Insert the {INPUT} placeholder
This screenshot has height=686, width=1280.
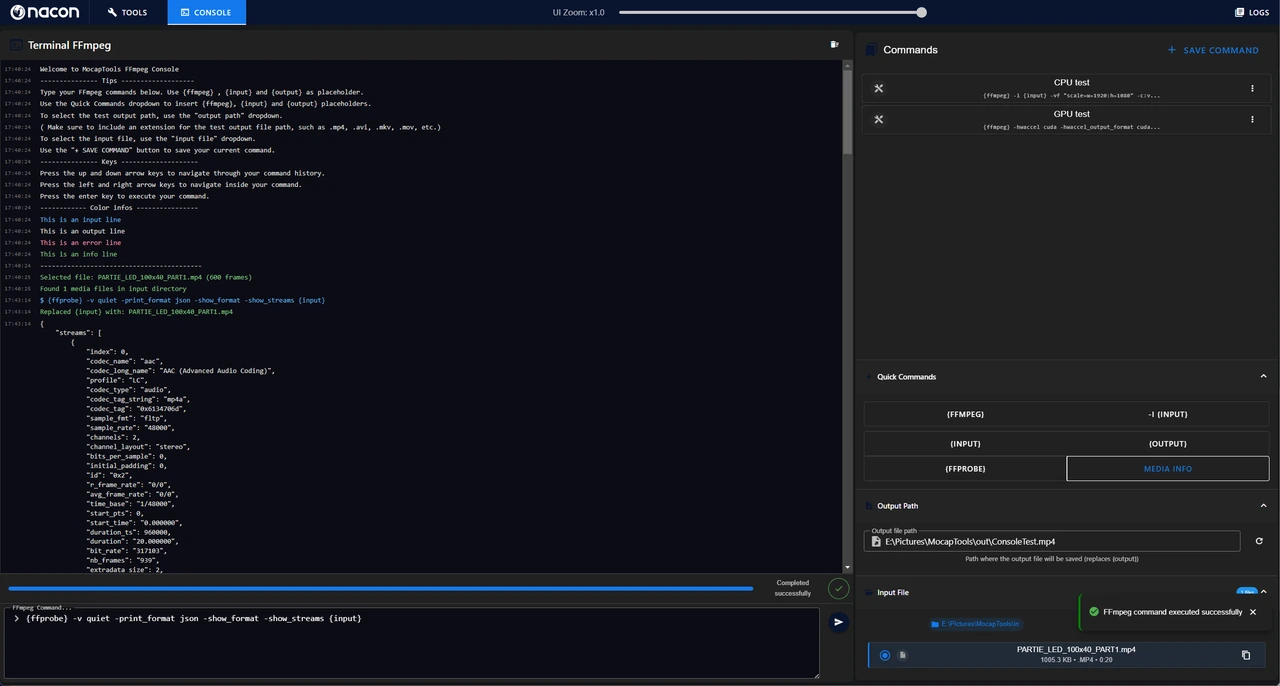click(965, 443)
